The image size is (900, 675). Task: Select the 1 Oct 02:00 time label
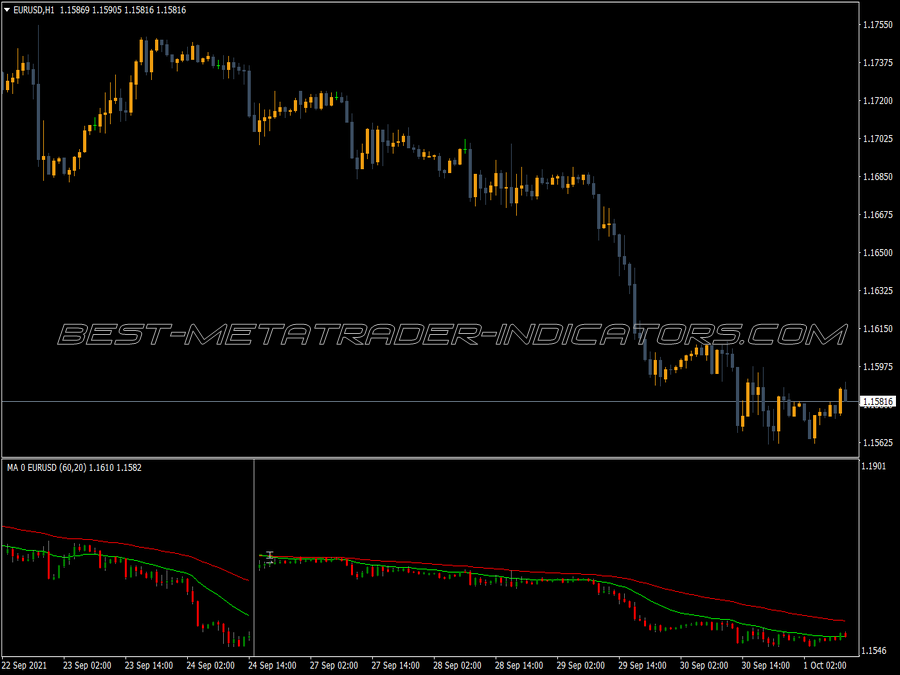(824, 665)
